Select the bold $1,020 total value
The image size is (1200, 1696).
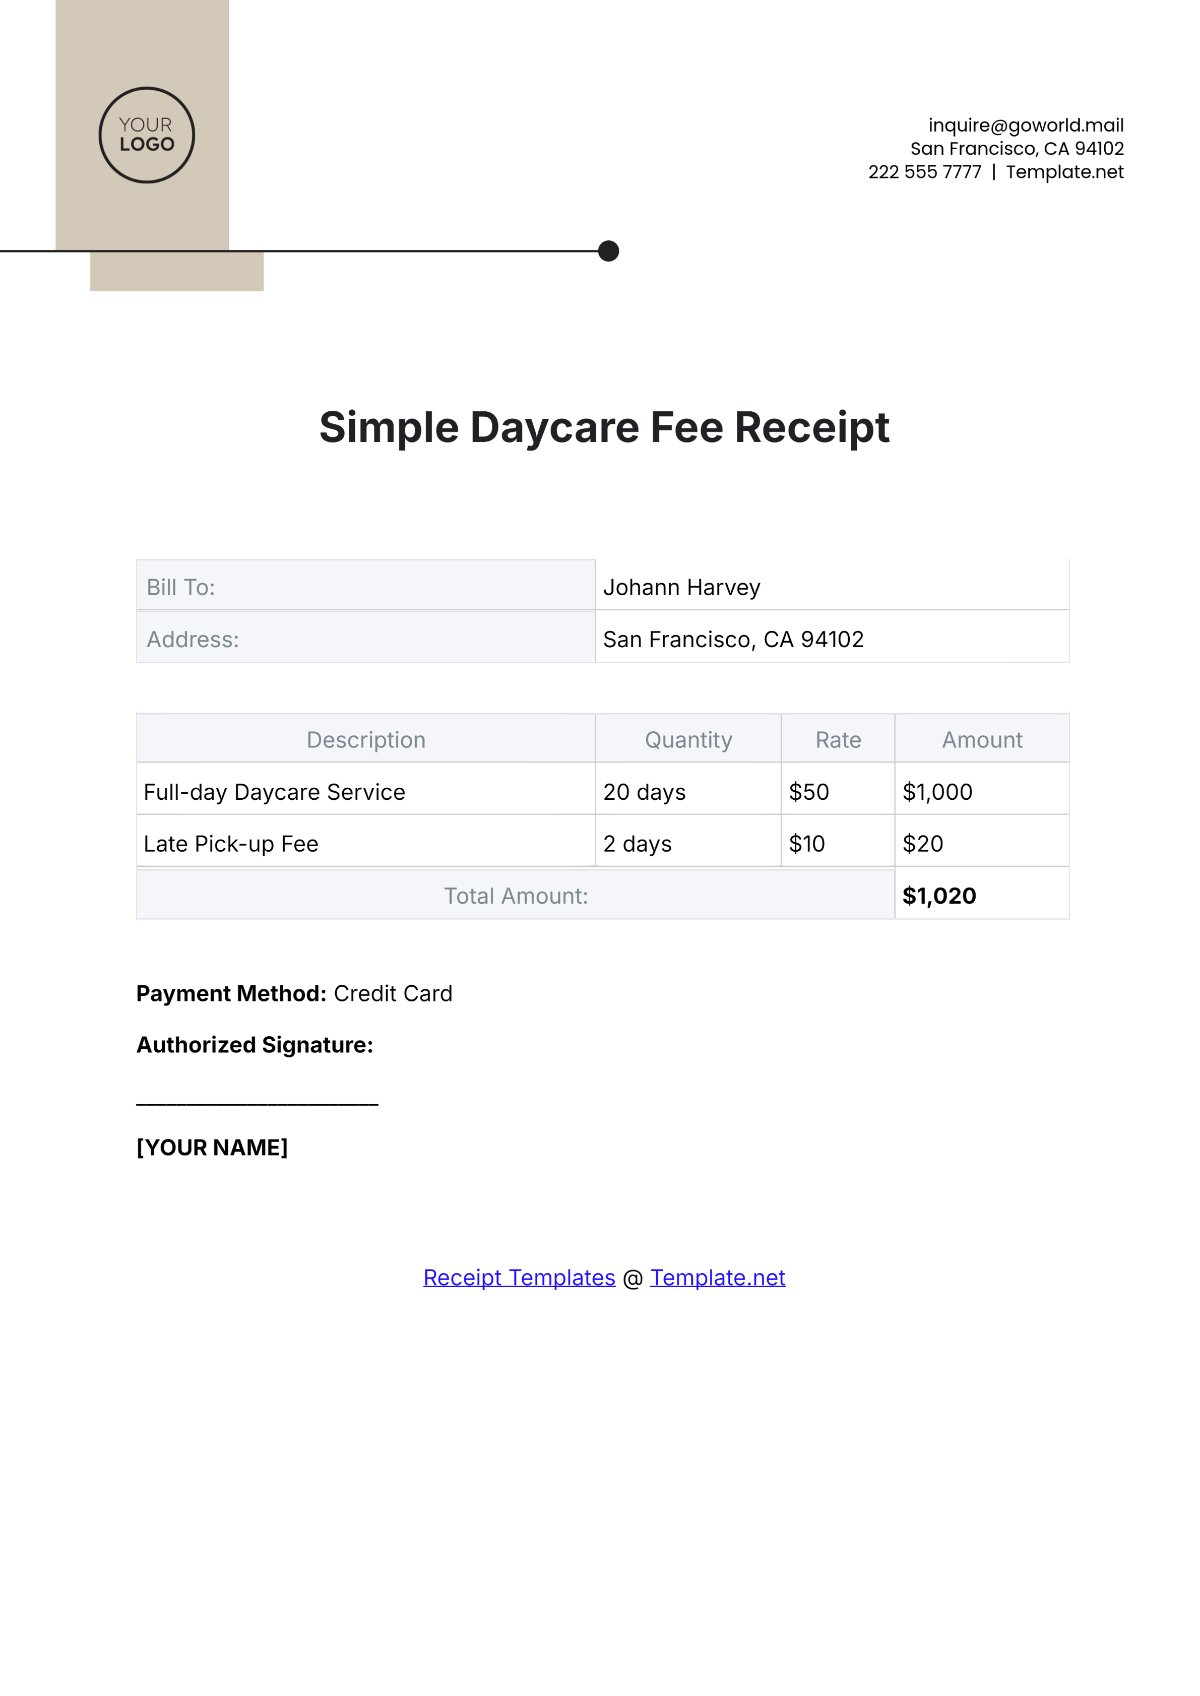[939, 896]
